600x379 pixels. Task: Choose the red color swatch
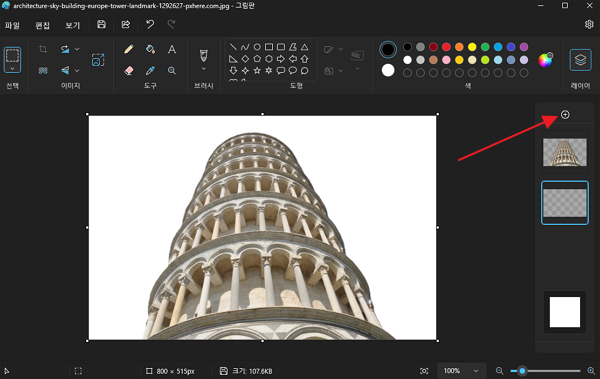point(446,47)
